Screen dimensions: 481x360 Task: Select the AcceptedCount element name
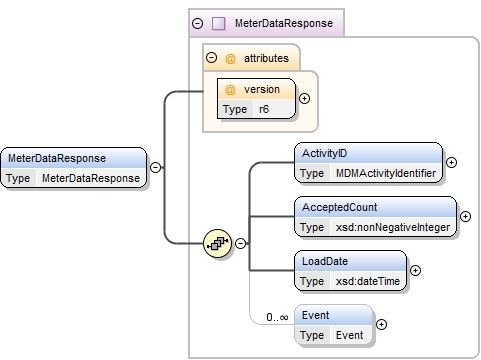[x=339, y=207]
